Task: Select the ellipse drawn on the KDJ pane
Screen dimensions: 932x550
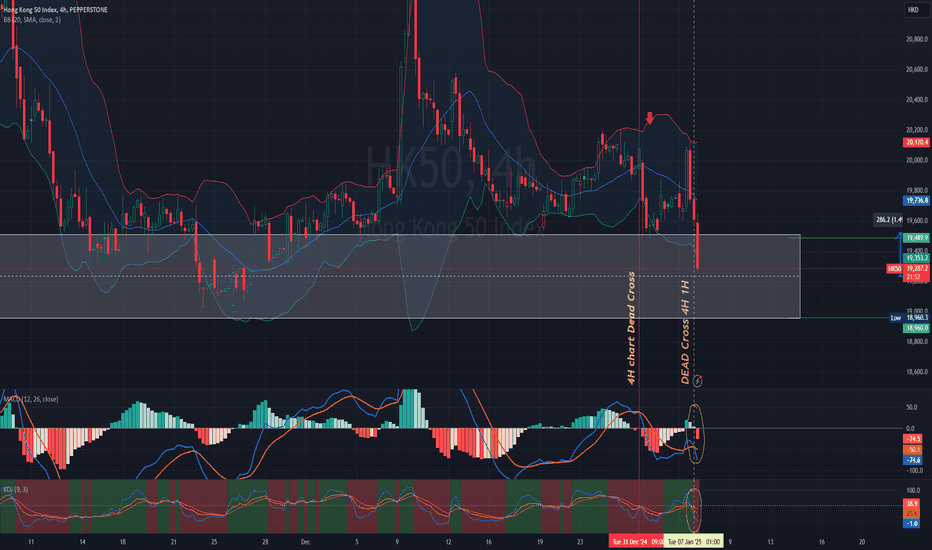Action: 694,510
